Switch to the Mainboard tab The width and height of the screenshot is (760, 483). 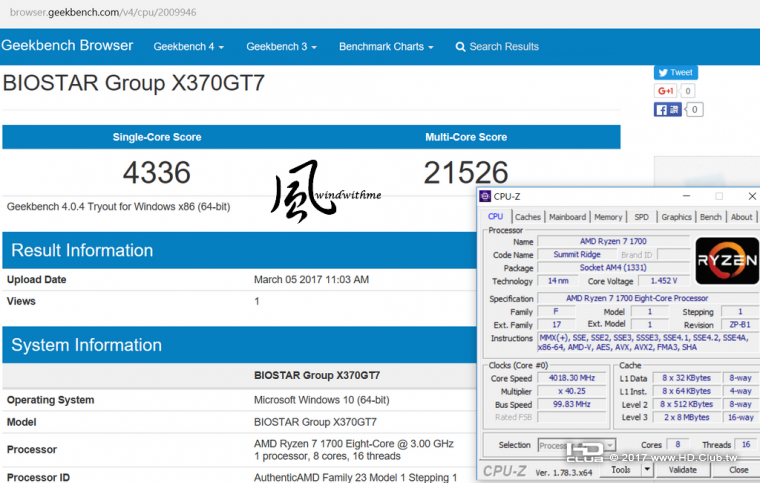click(567, 217)
